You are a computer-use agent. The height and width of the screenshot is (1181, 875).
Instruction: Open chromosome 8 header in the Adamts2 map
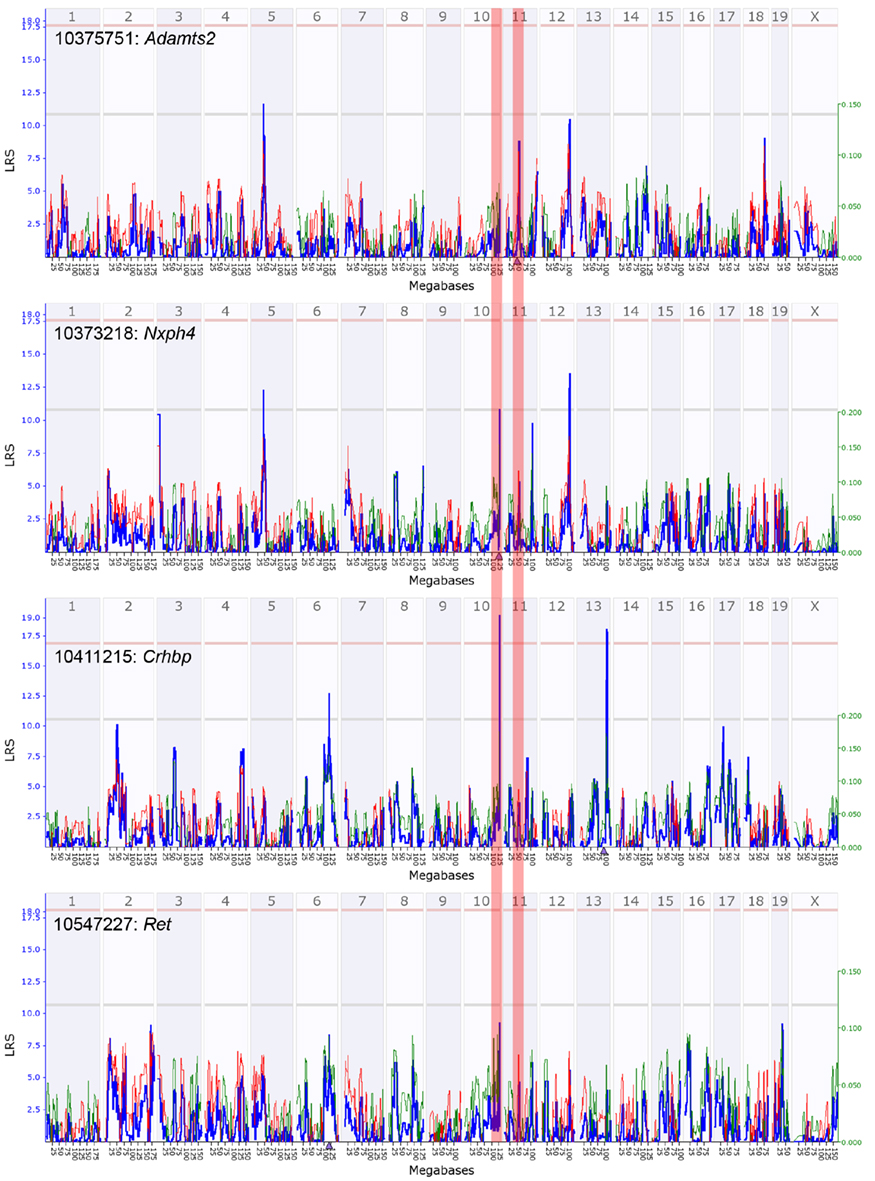click(404, 17)
